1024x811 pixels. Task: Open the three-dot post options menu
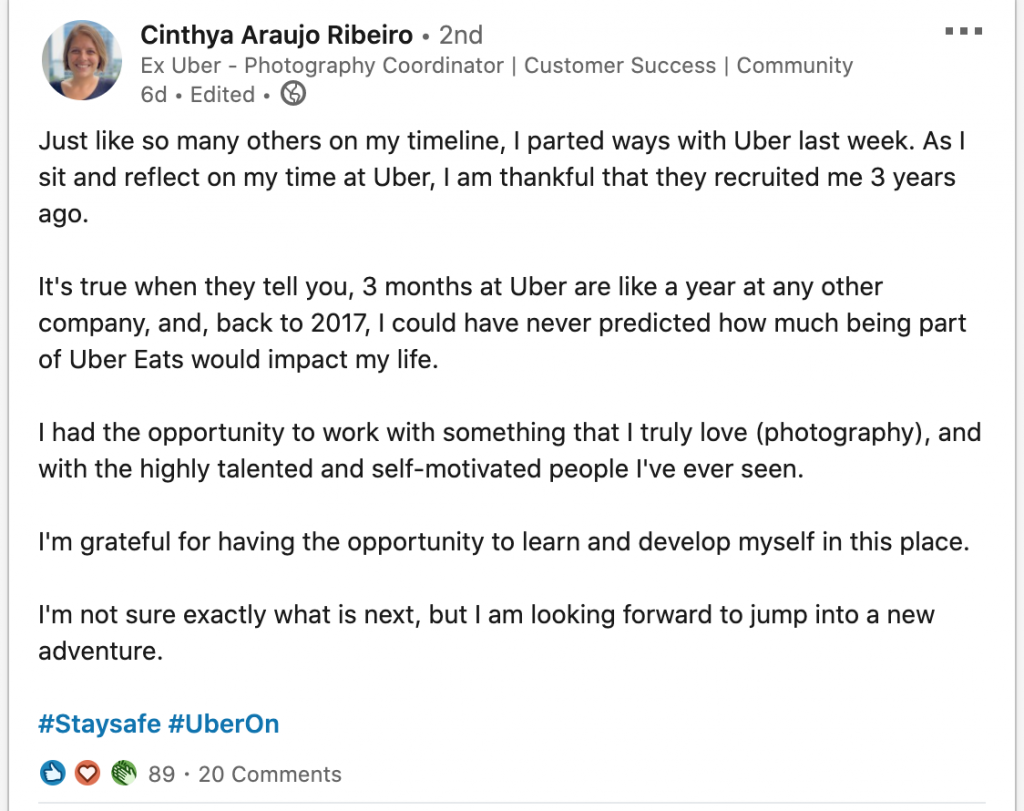963,31
